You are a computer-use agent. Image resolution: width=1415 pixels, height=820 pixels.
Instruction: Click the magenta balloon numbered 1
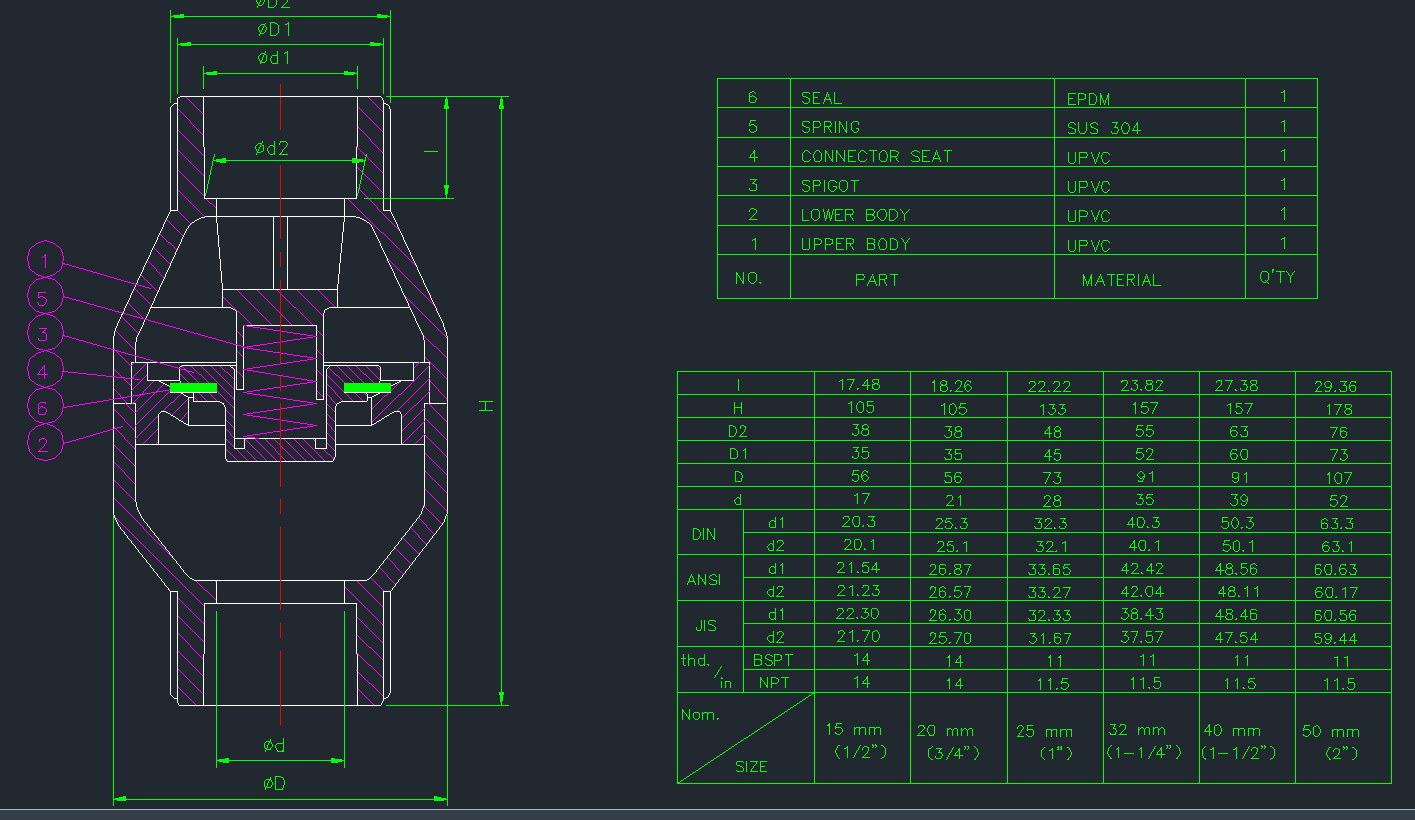coord(45,261)
